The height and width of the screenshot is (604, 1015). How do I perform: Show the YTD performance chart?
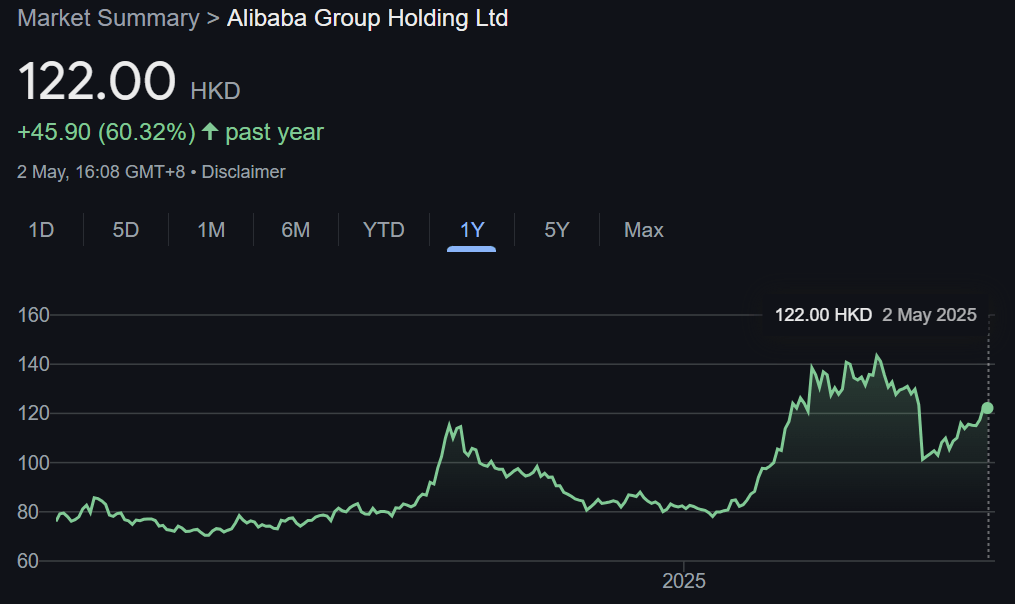tap(383, 230)
